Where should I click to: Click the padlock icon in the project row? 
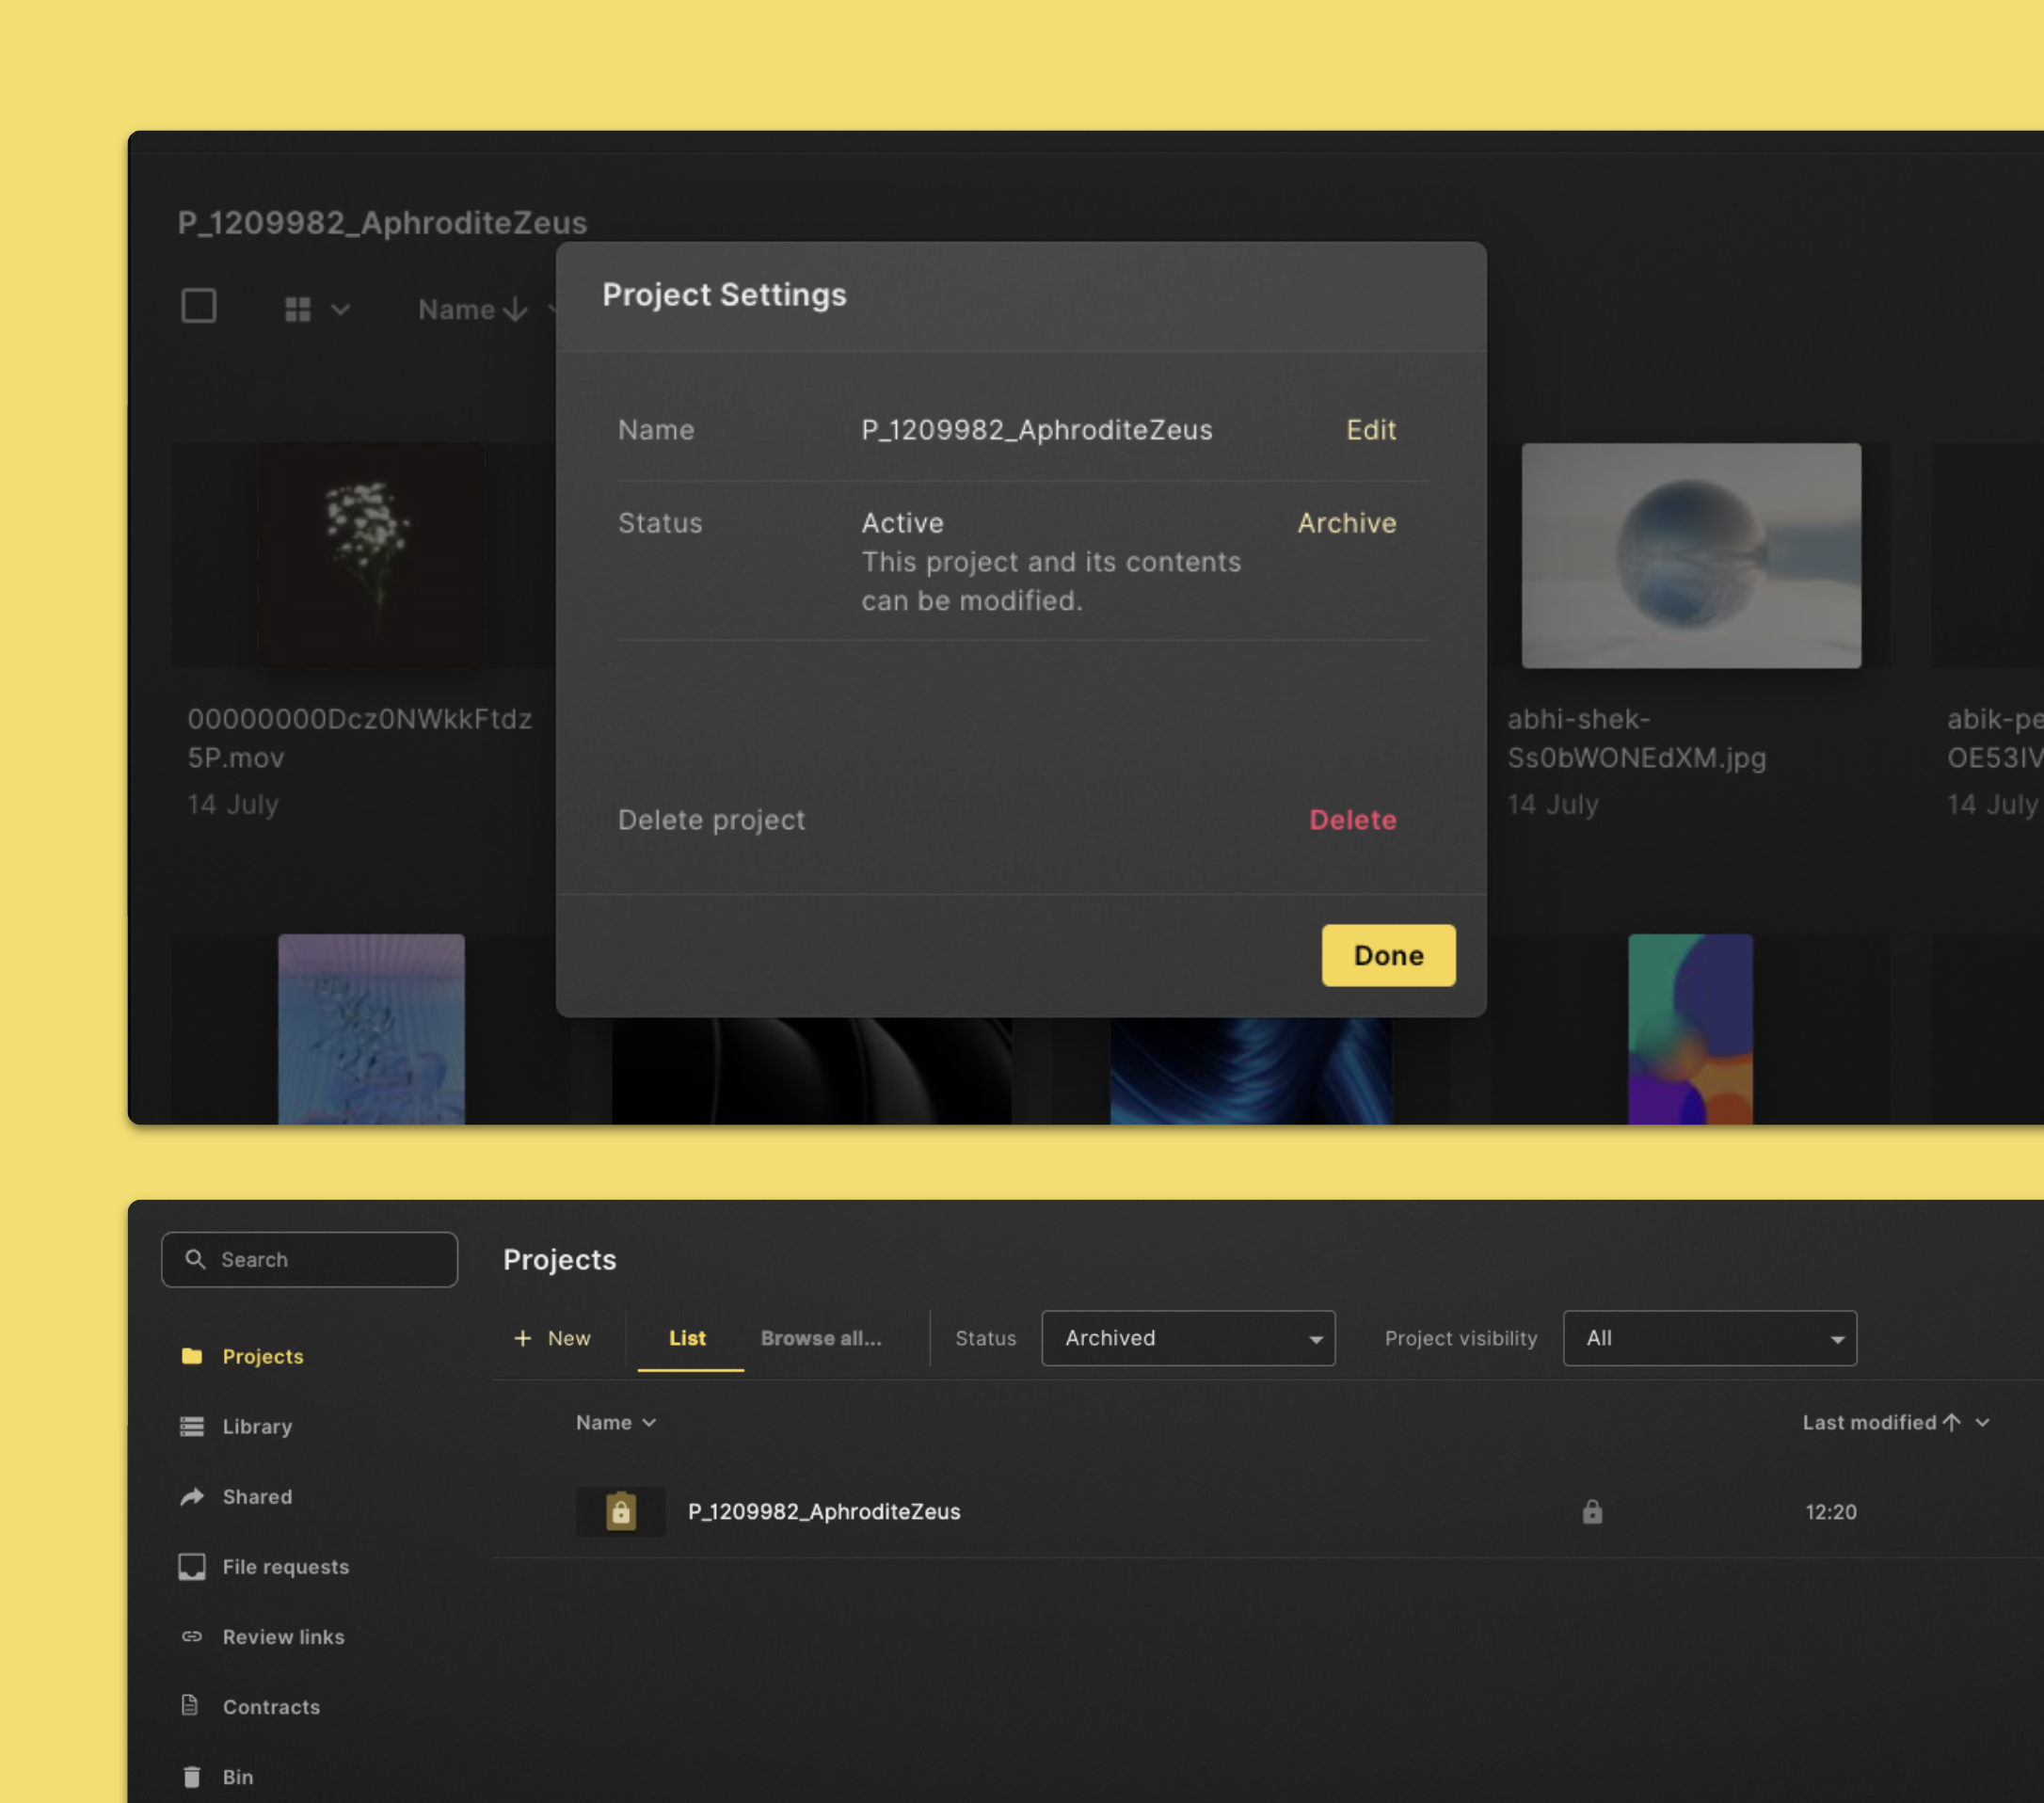1592,1511
